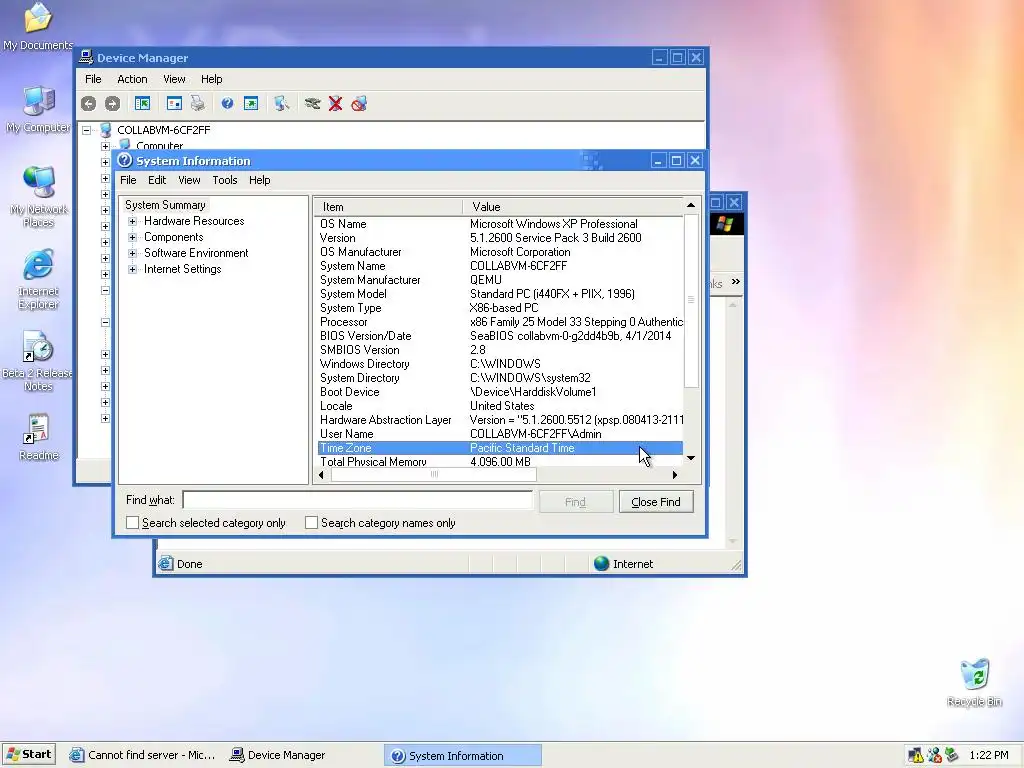Expand the Internet Settings node
The height and width of the screenshot is (768, 1024).
pos(133,269)
